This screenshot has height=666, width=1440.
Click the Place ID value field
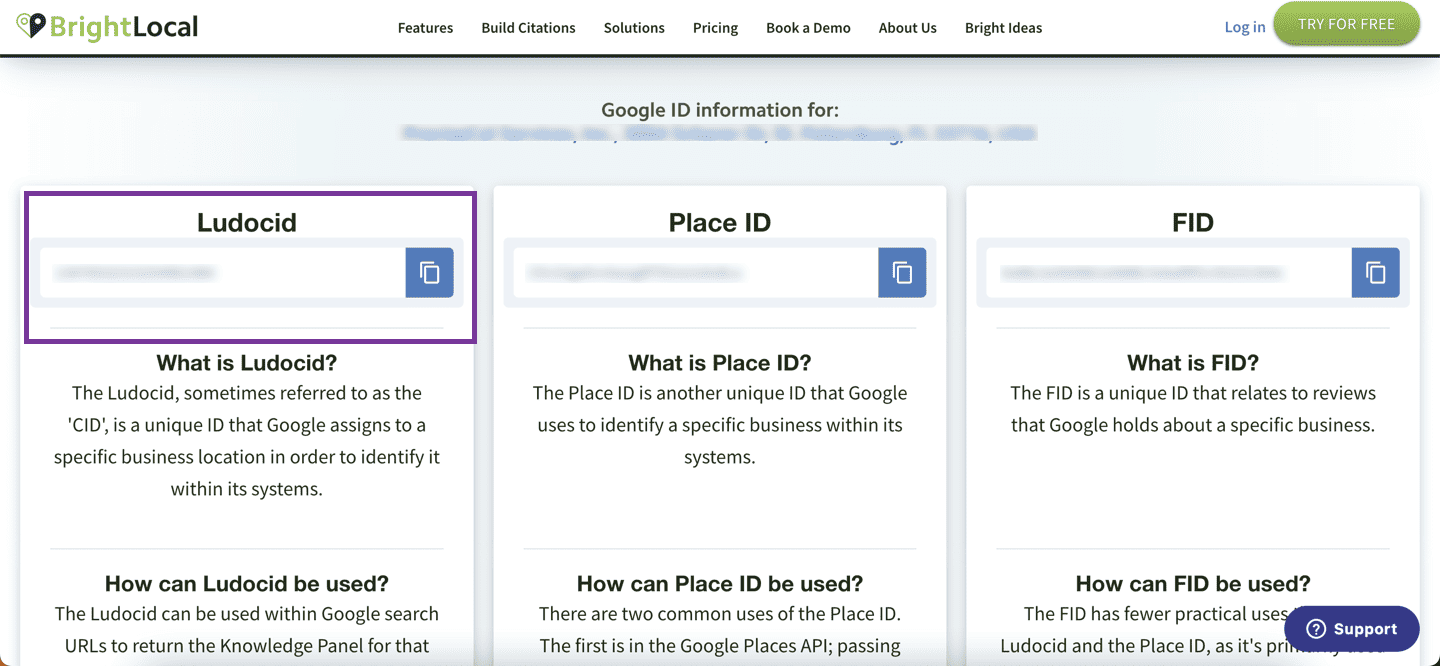coord(695,272)
